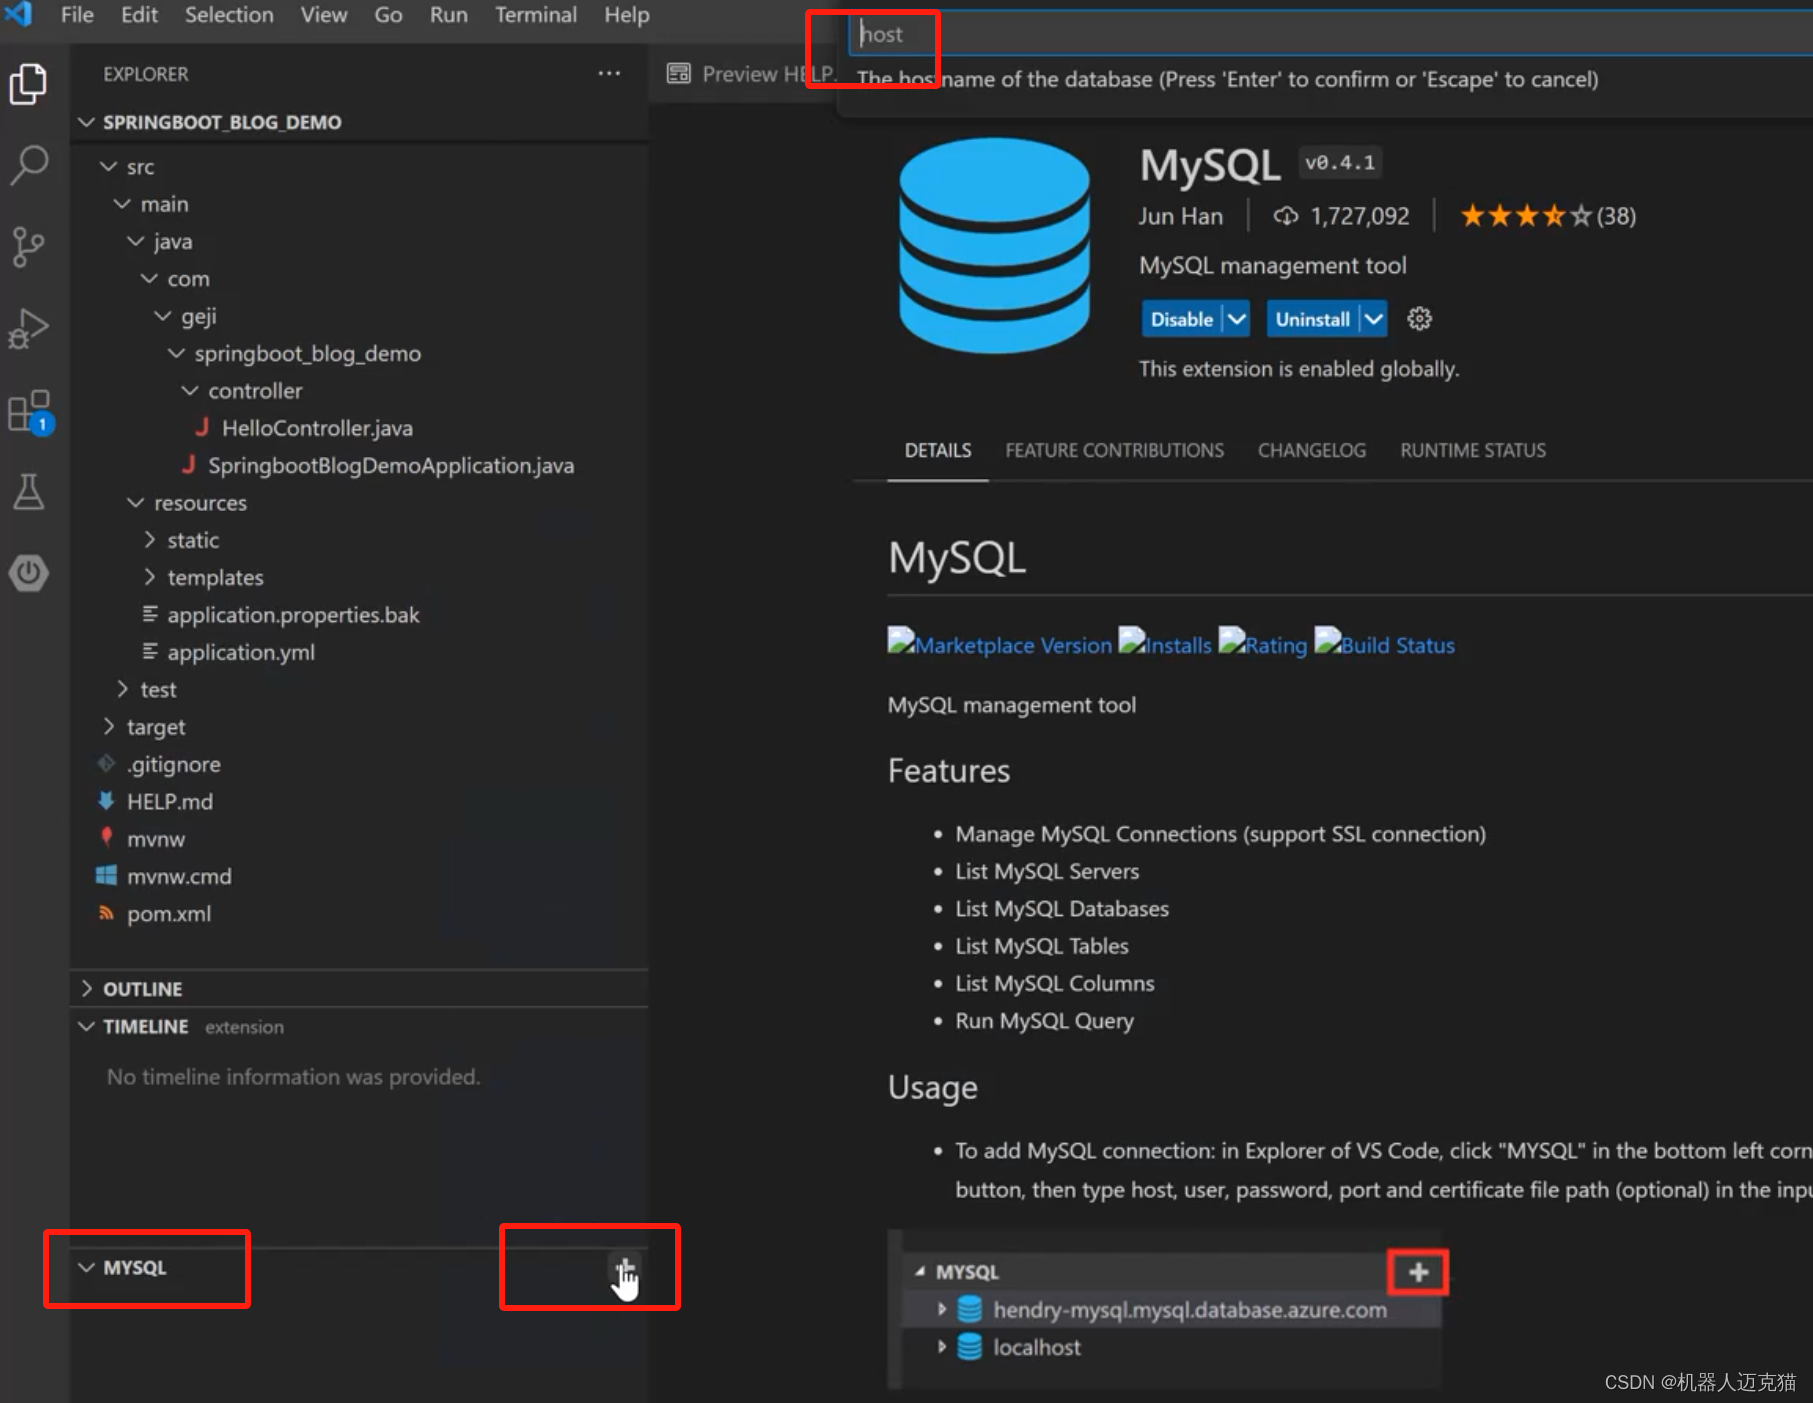Open pom.xml in explorer

169,913
